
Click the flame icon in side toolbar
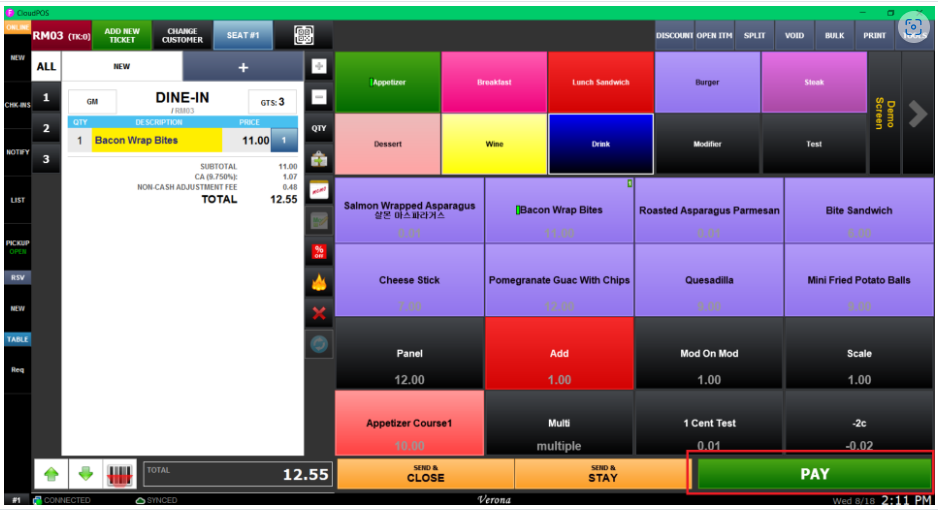(319, 282)
